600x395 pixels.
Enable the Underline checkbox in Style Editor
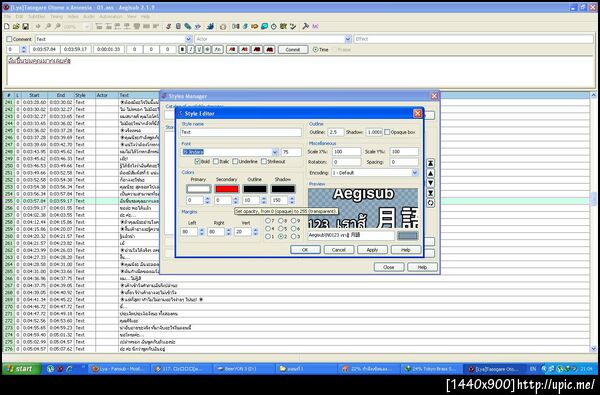click(x=235, y=162)
